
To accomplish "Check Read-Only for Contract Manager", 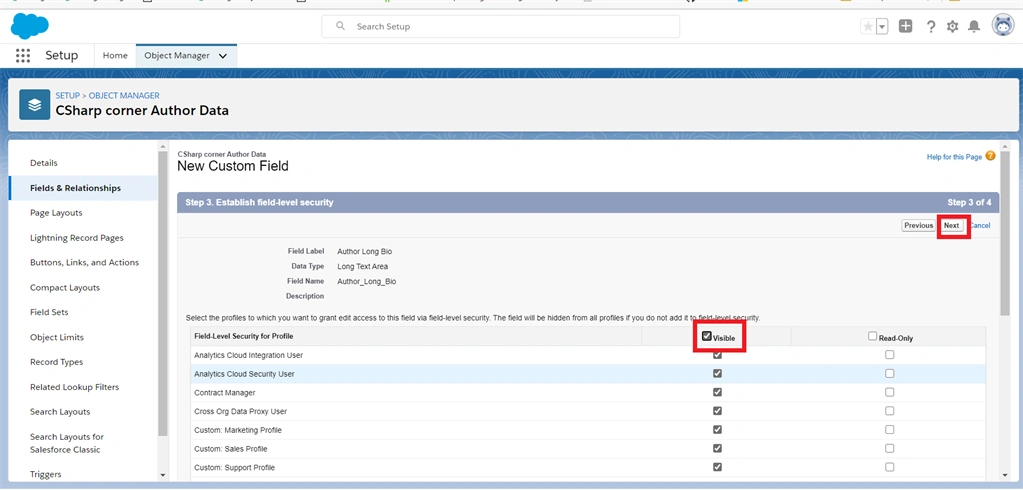I will pyautogui.click(x=889, y=392).
